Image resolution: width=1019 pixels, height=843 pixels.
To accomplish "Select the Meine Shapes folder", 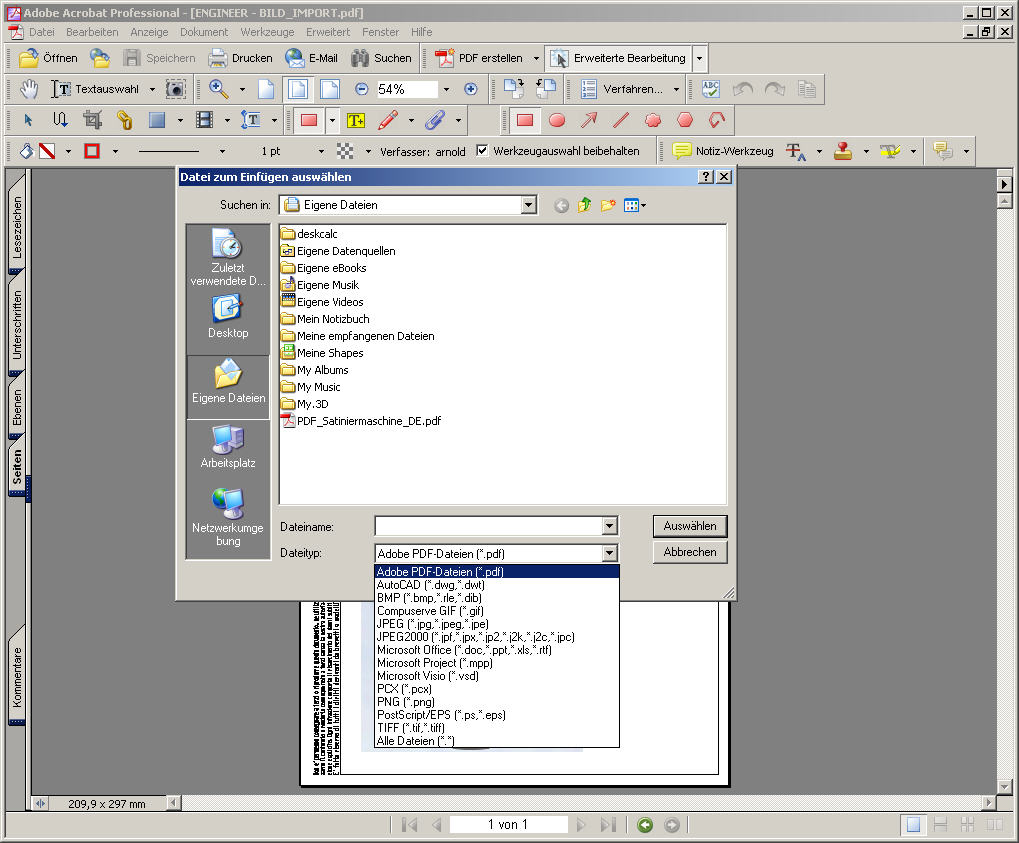I will click(x=322, y=353).
